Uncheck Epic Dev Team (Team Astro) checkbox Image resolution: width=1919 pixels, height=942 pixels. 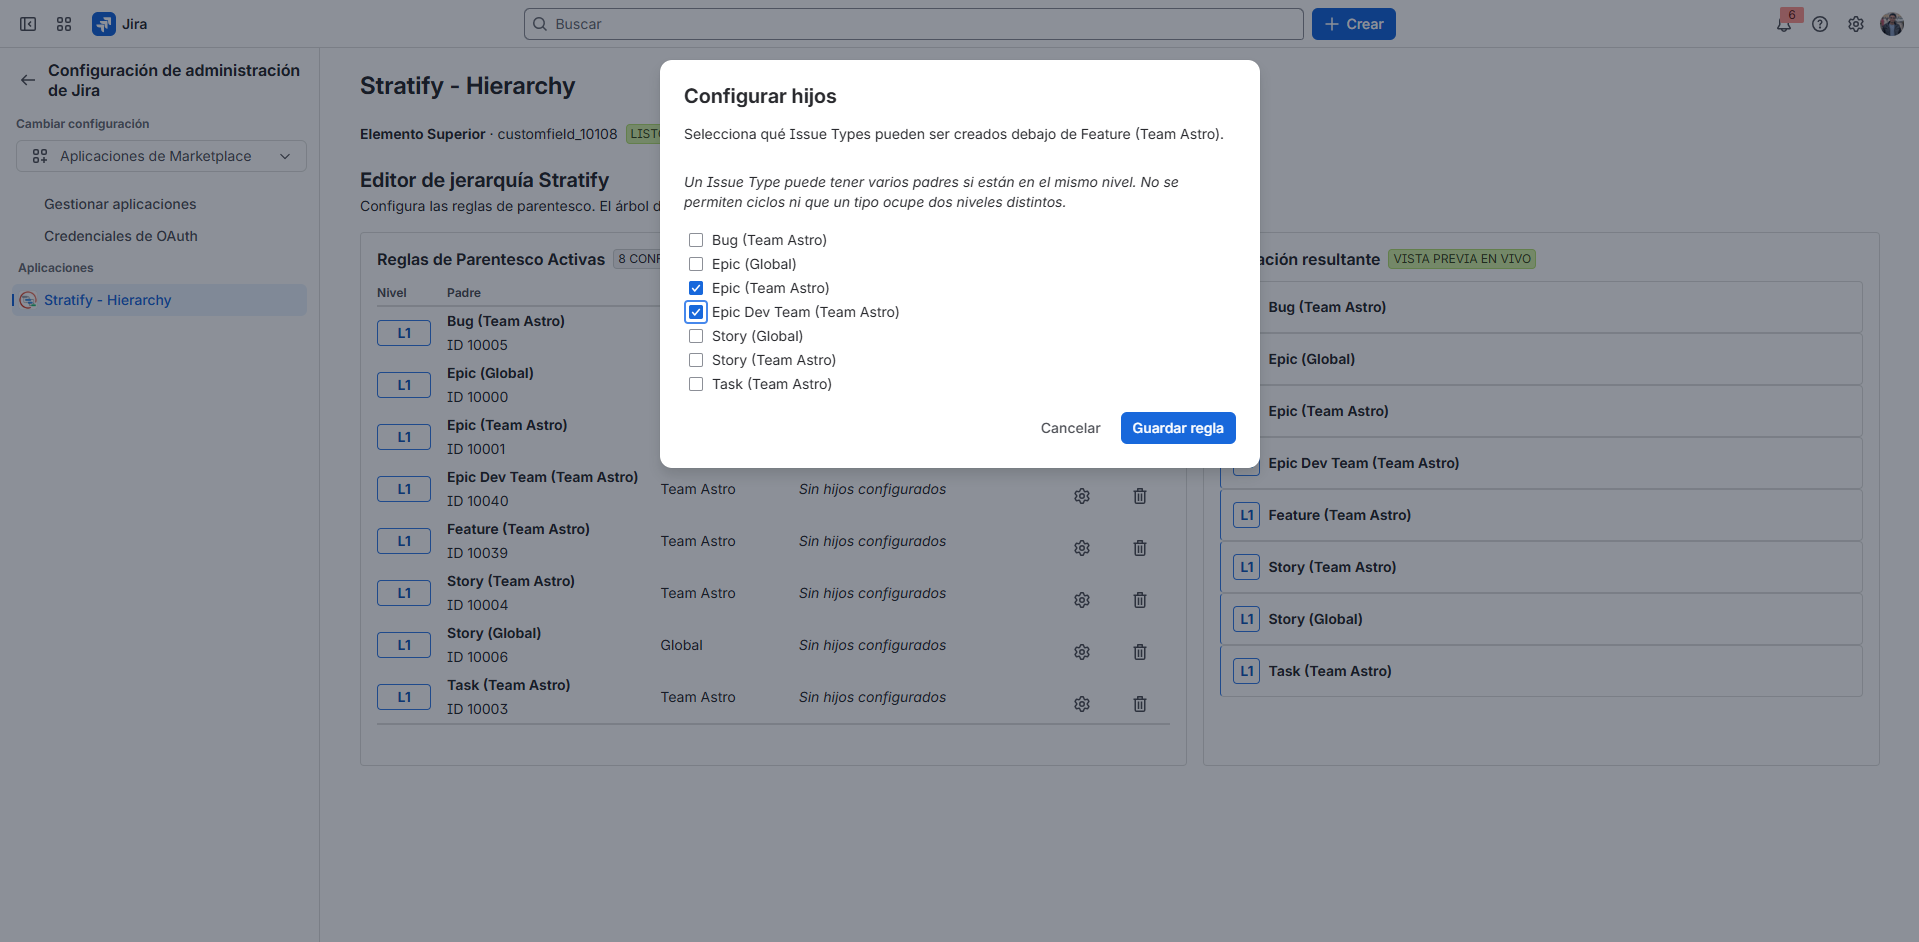pos(696,312)
